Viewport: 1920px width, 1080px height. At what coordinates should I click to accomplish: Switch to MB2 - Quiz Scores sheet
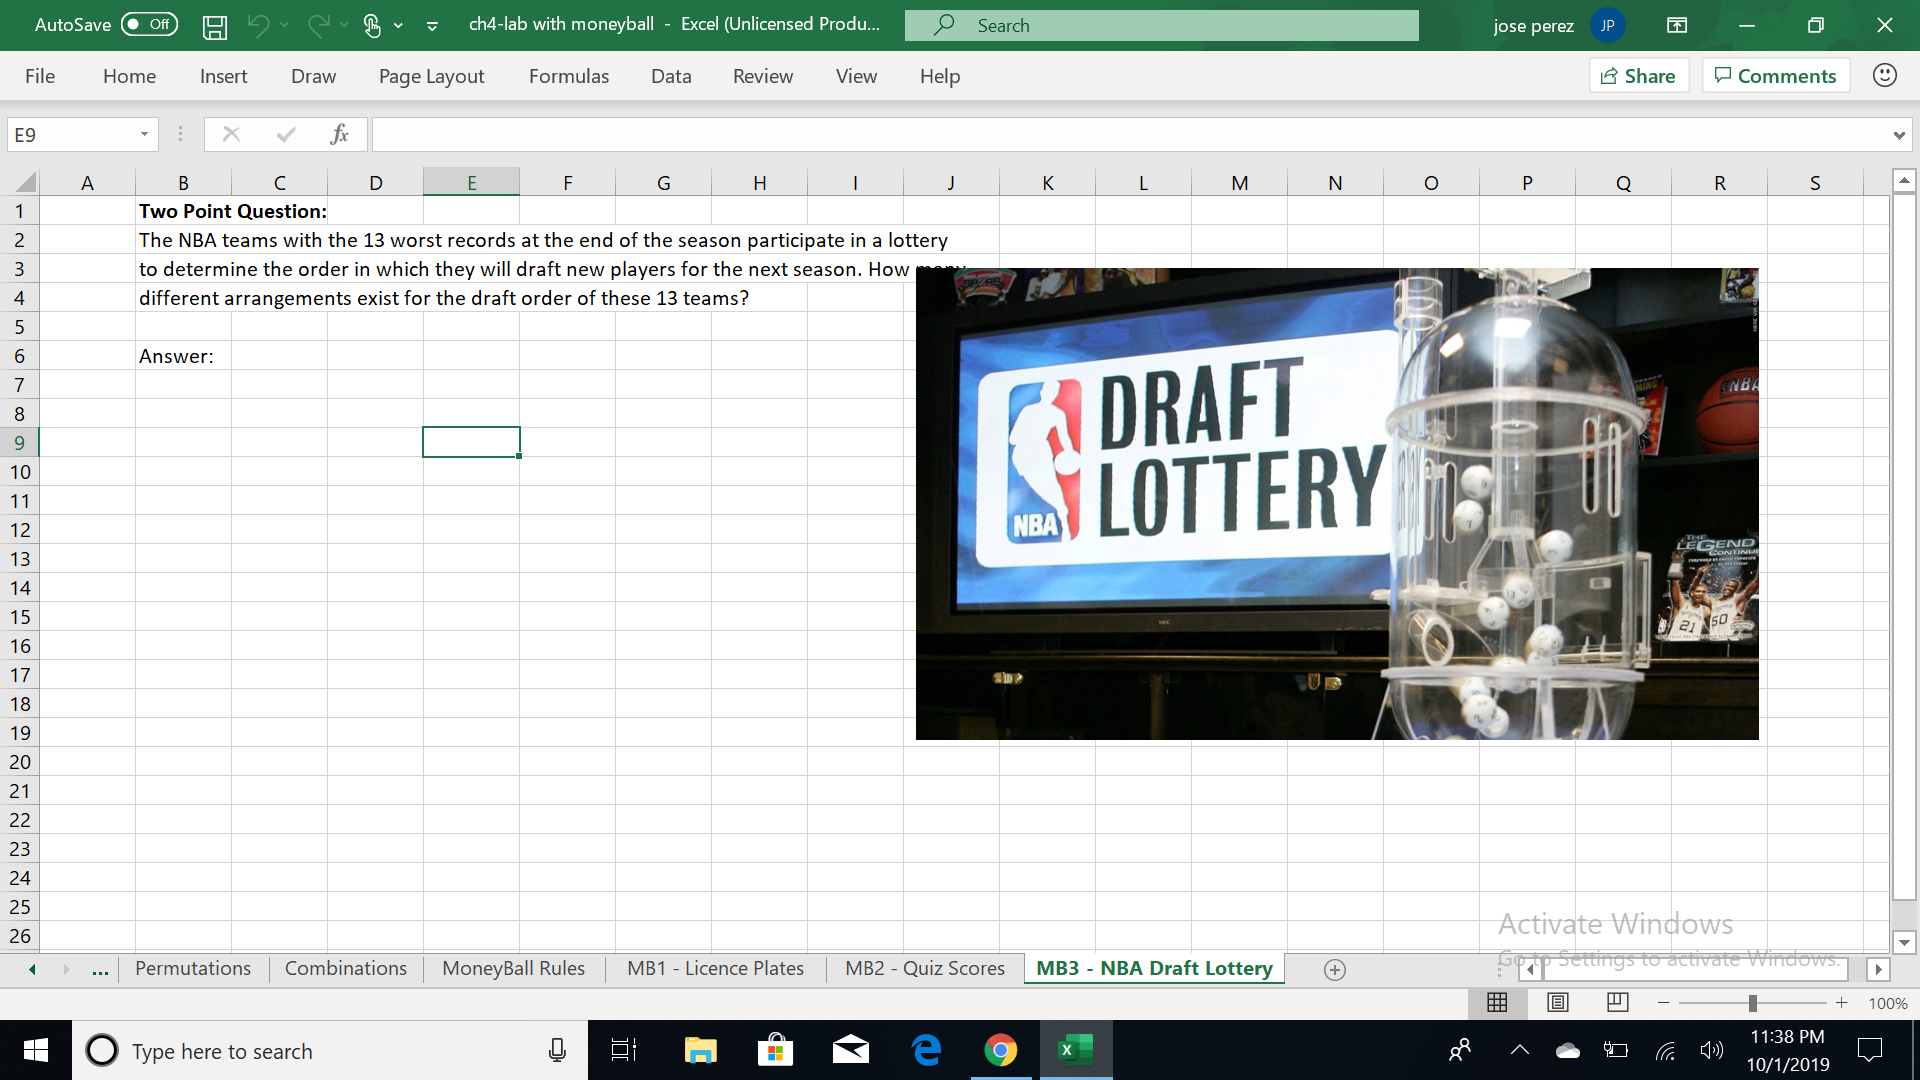(x=924, y=968)
